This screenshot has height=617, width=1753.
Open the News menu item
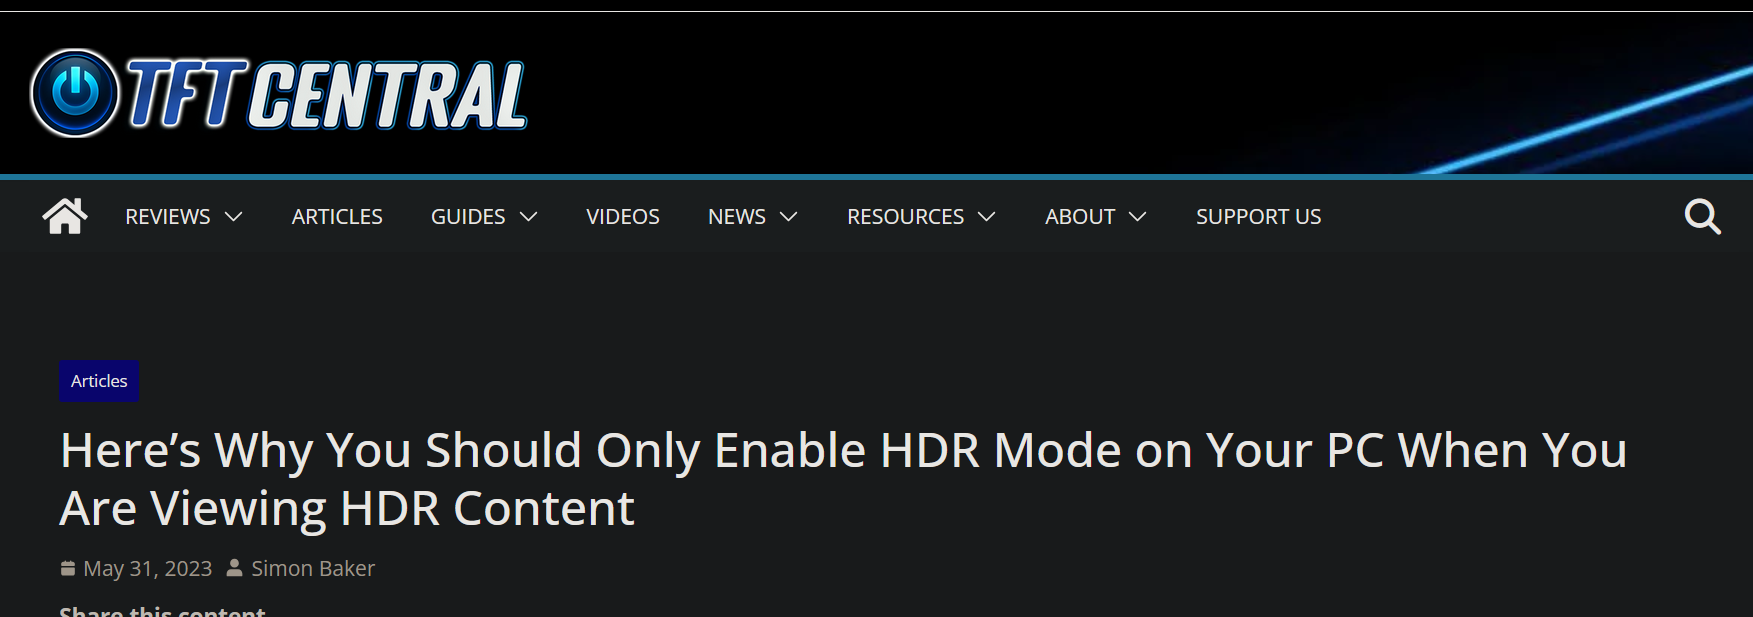coord(737,217)
